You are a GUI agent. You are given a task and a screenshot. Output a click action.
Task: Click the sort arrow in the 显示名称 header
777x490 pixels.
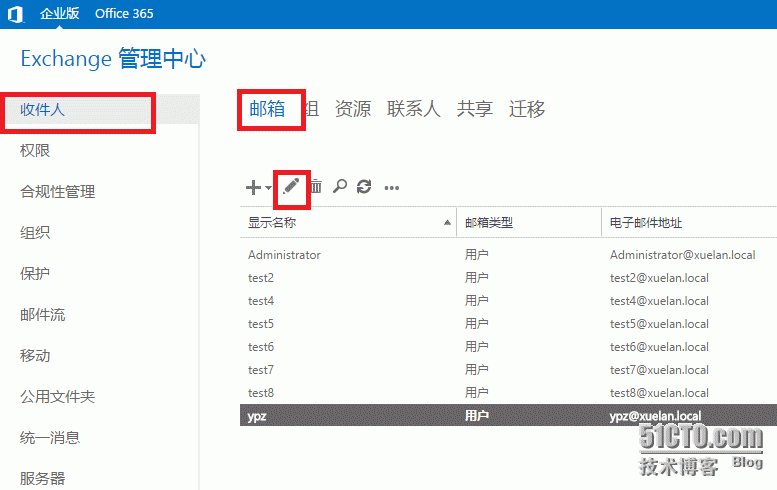(x=447, y=222)
